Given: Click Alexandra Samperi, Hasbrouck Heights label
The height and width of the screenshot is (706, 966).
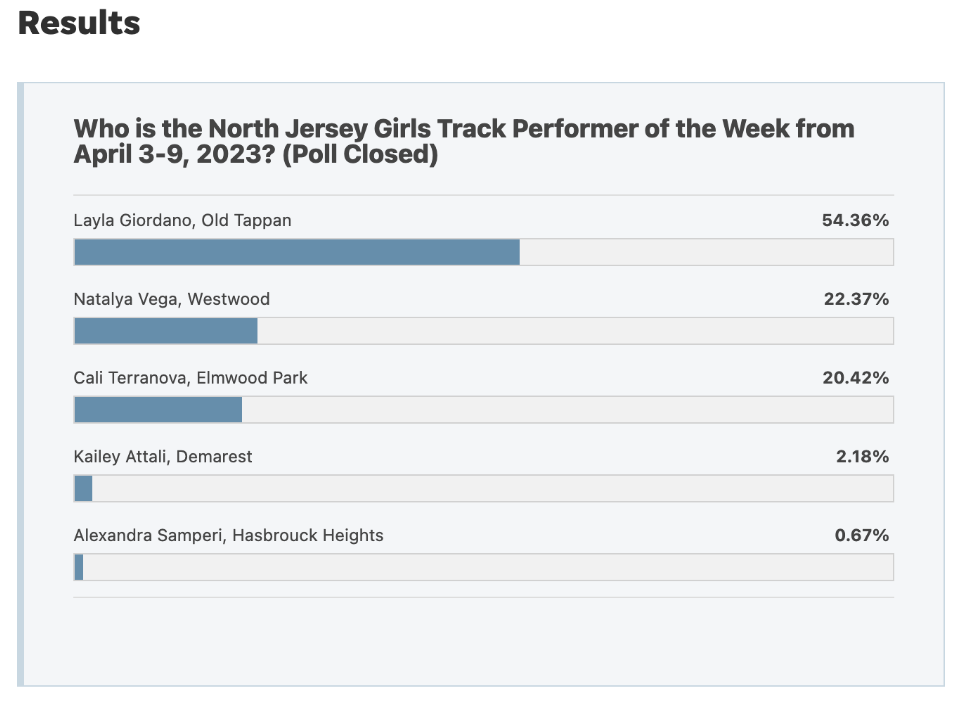Looking at the screenshot, I should pos(229,535).
